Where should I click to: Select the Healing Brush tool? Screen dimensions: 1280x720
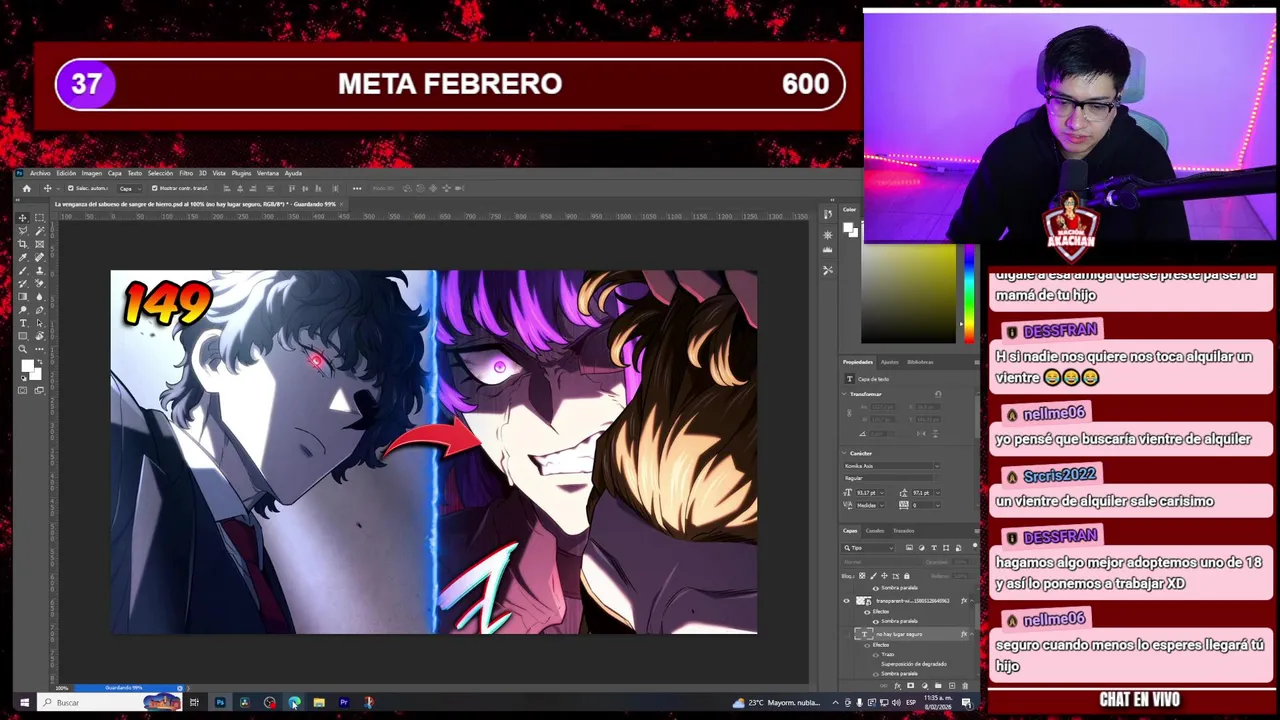39,257
